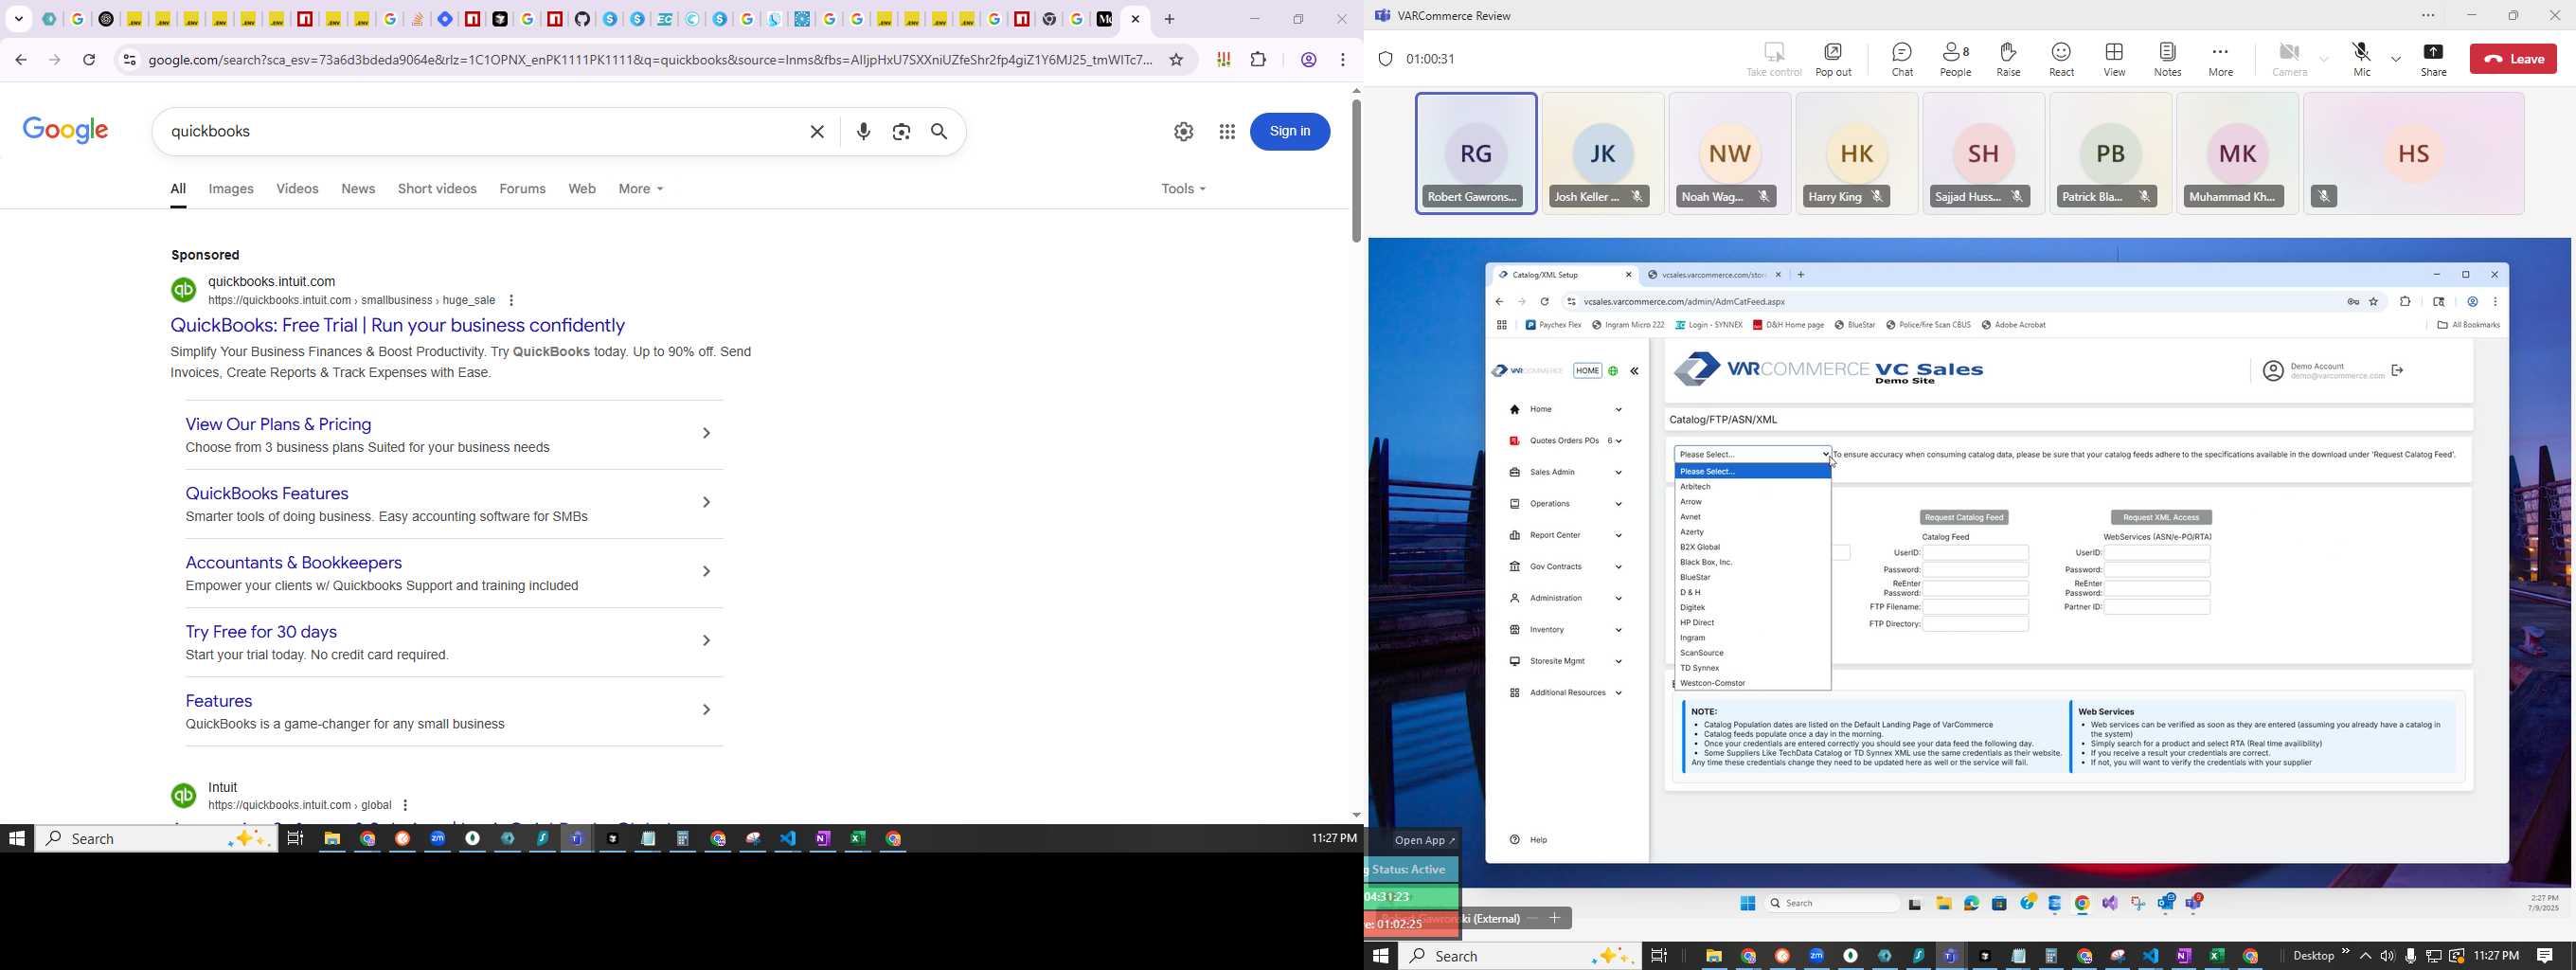The height and width of the screenshot is (970, 2576).
Task: Toggle the camera on in Teams
Action: click(x=2288, y=59)
